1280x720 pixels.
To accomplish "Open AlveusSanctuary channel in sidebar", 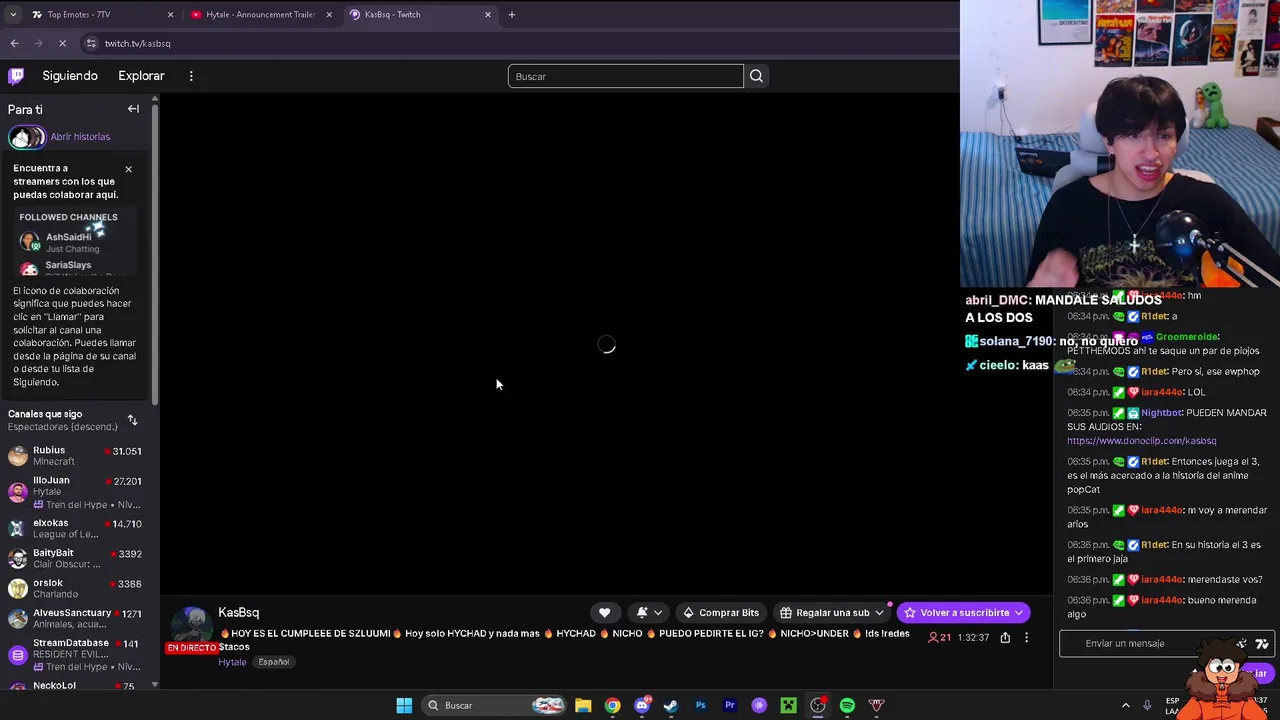I will coord(75,618).
